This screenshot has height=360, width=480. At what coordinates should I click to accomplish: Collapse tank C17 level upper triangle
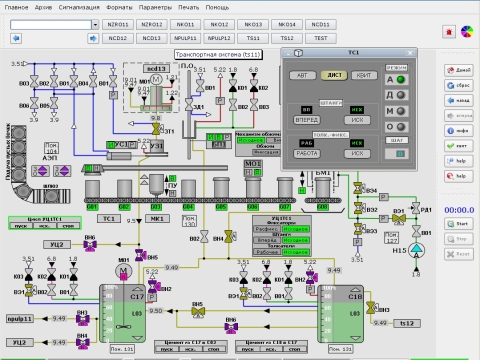[x=138, y=289]
